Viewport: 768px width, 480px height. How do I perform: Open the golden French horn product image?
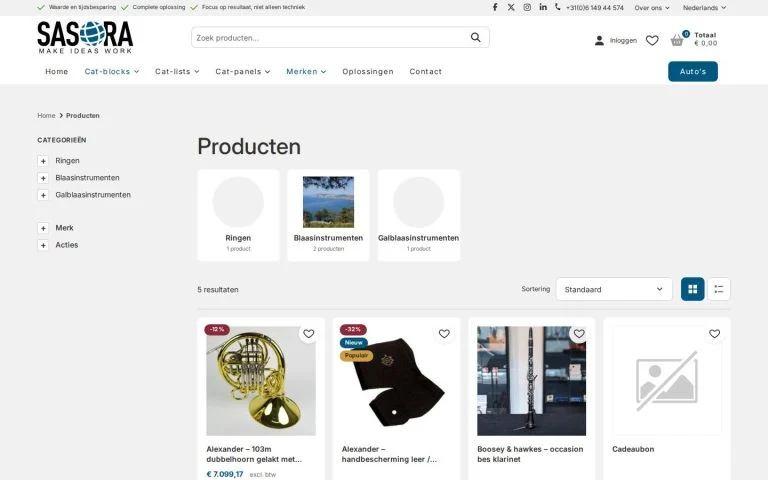tap(261, 381)
